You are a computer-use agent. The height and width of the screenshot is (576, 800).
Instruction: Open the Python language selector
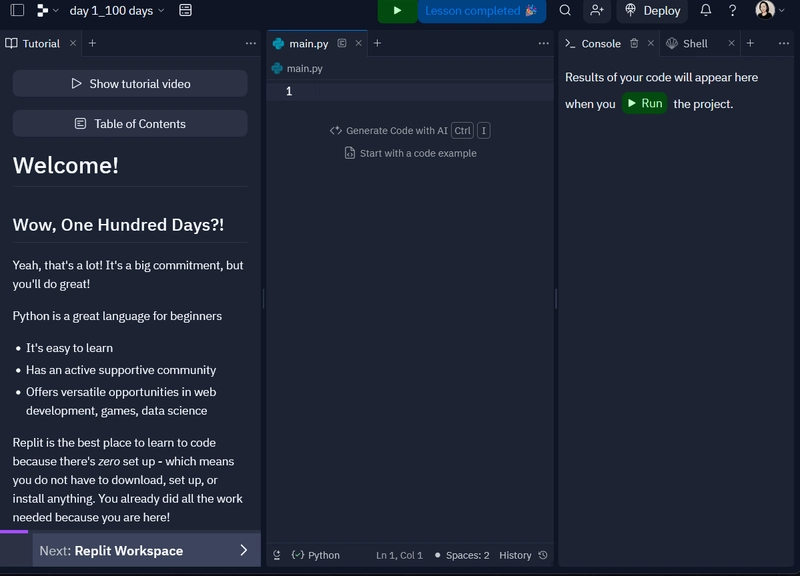pyautogui.click(x=315, y=555)
